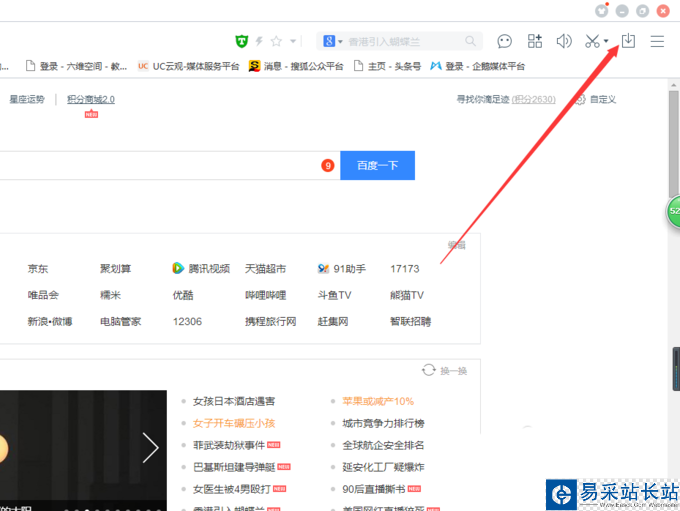Open the 唯品会 shortcut
The image size is (680, 511).
point(43,295)
